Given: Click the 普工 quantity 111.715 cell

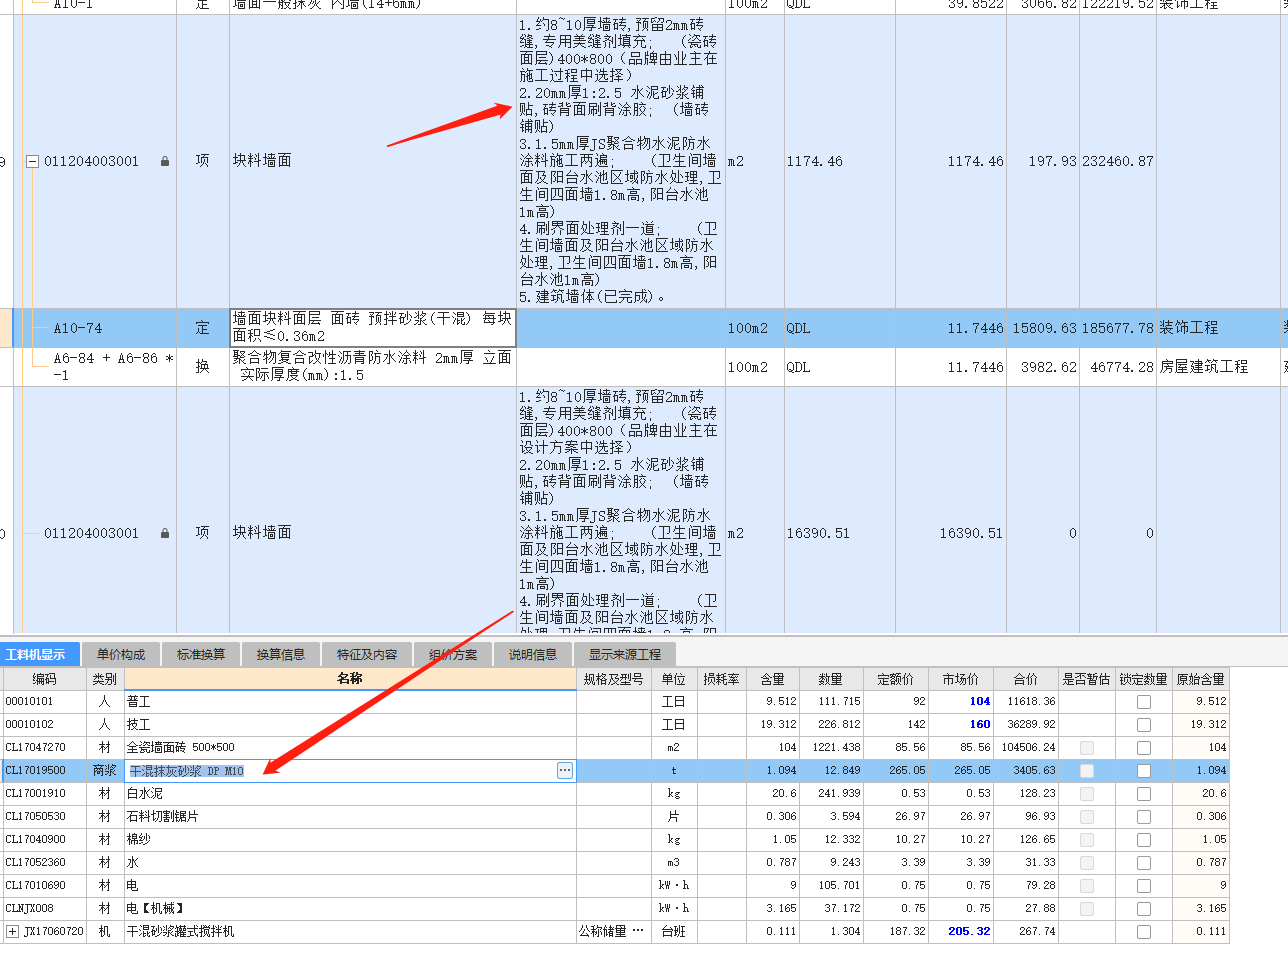Looking at the screenshot, I should 831,702.
